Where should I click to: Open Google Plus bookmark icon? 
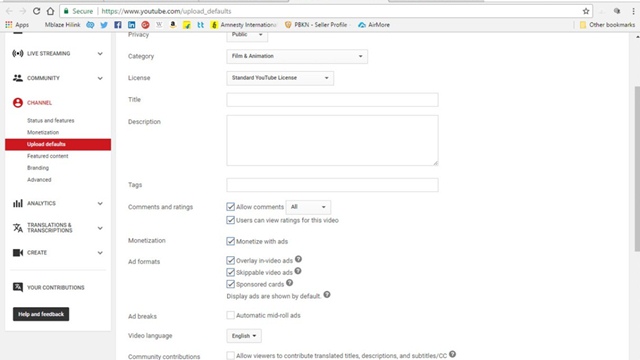(145, 25)
